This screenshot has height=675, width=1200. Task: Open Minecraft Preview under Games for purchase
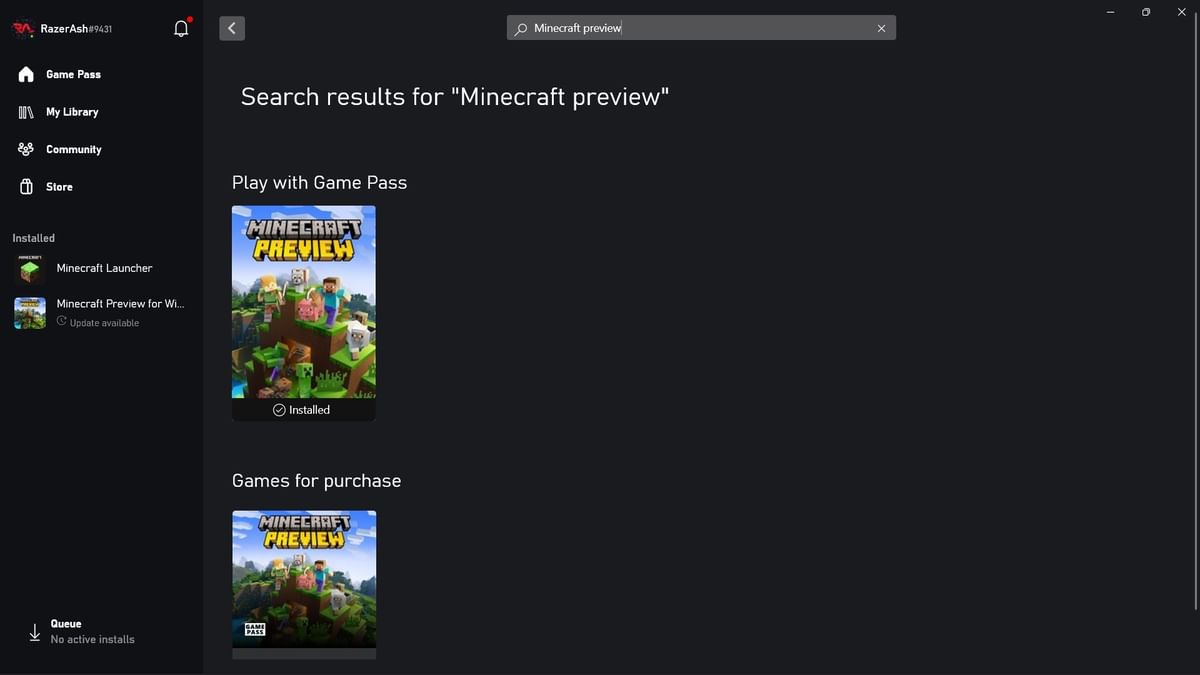303,578
